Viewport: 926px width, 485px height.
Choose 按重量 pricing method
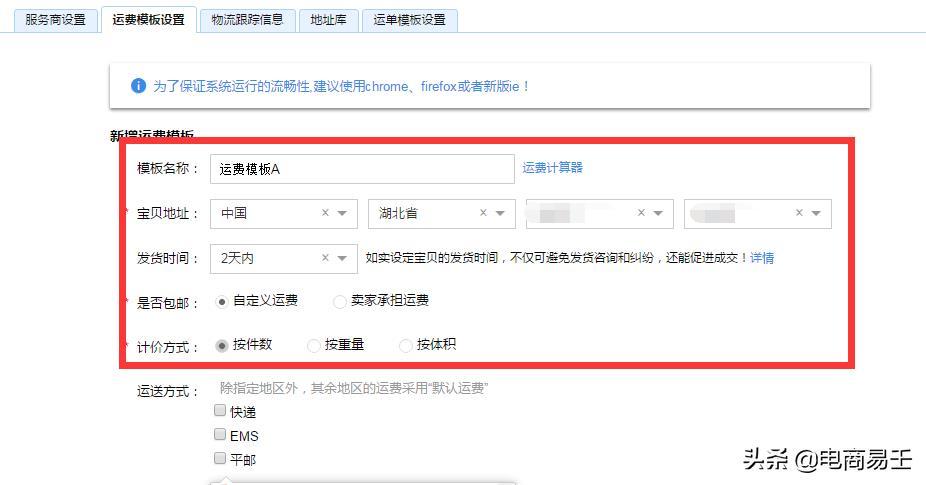(314, 346)
